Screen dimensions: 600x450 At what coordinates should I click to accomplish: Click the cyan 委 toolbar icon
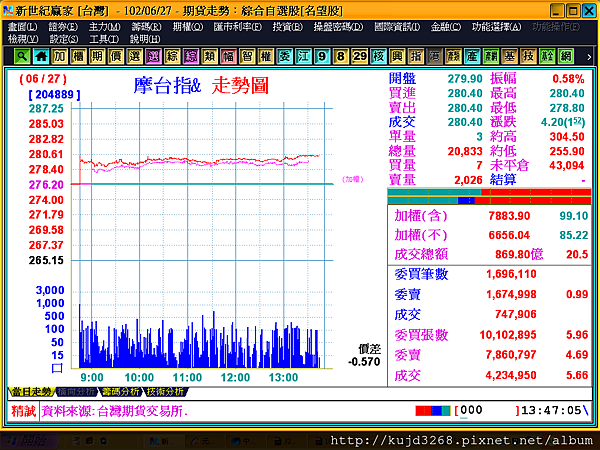pos(285,56)
